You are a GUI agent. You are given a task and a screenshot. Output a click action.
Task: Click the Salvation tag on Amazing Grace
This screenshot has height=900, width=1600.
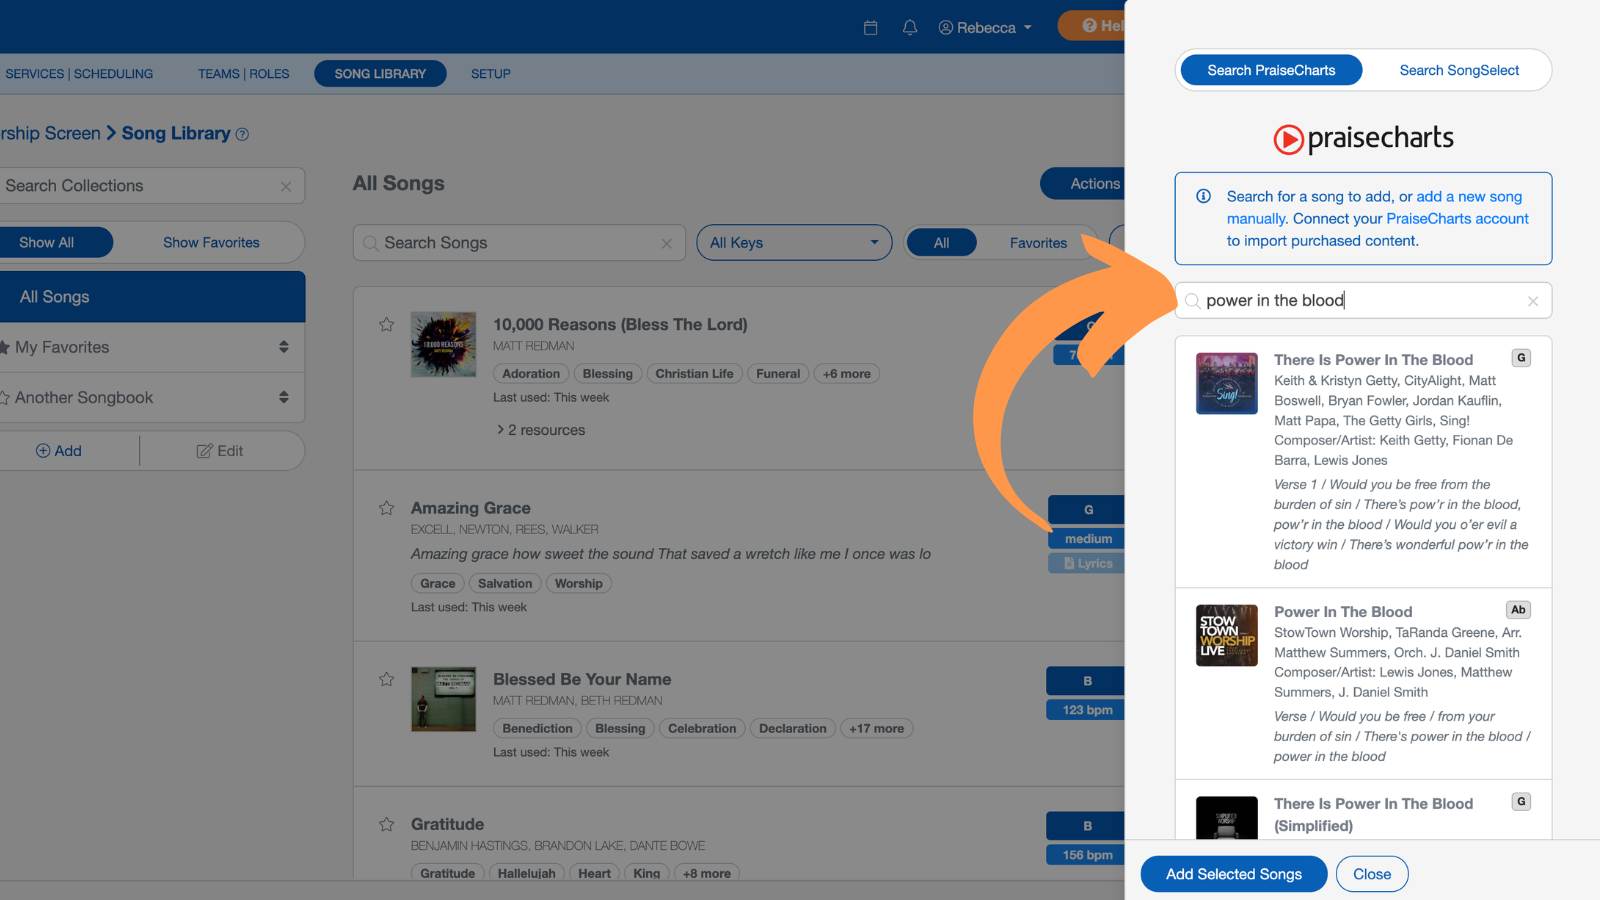(505, 584)
